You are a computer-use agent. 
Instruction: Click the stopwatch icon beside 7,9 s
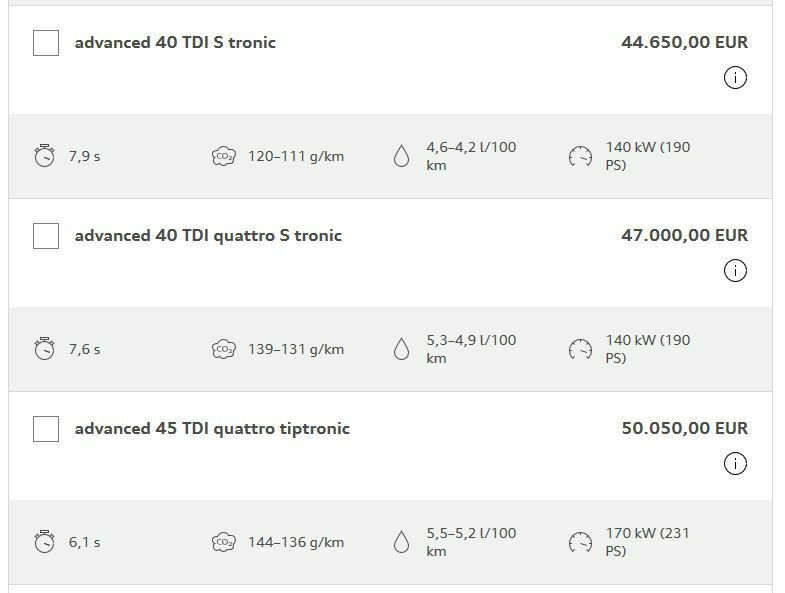44,156
